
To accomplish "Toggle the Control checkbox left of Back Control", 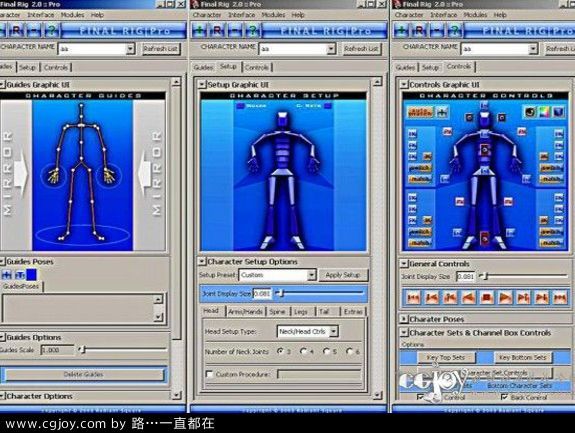I will 421,397.
